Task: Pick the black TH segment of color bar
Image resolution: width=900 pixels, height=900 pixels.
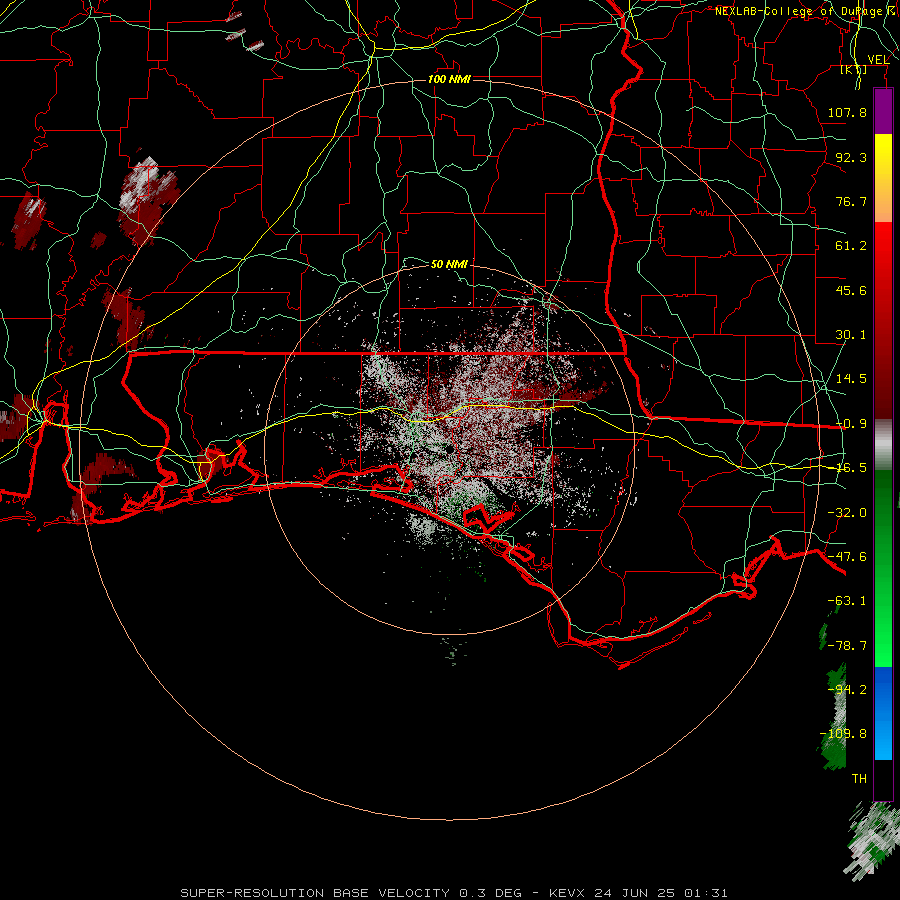Action: coord(883,779)
